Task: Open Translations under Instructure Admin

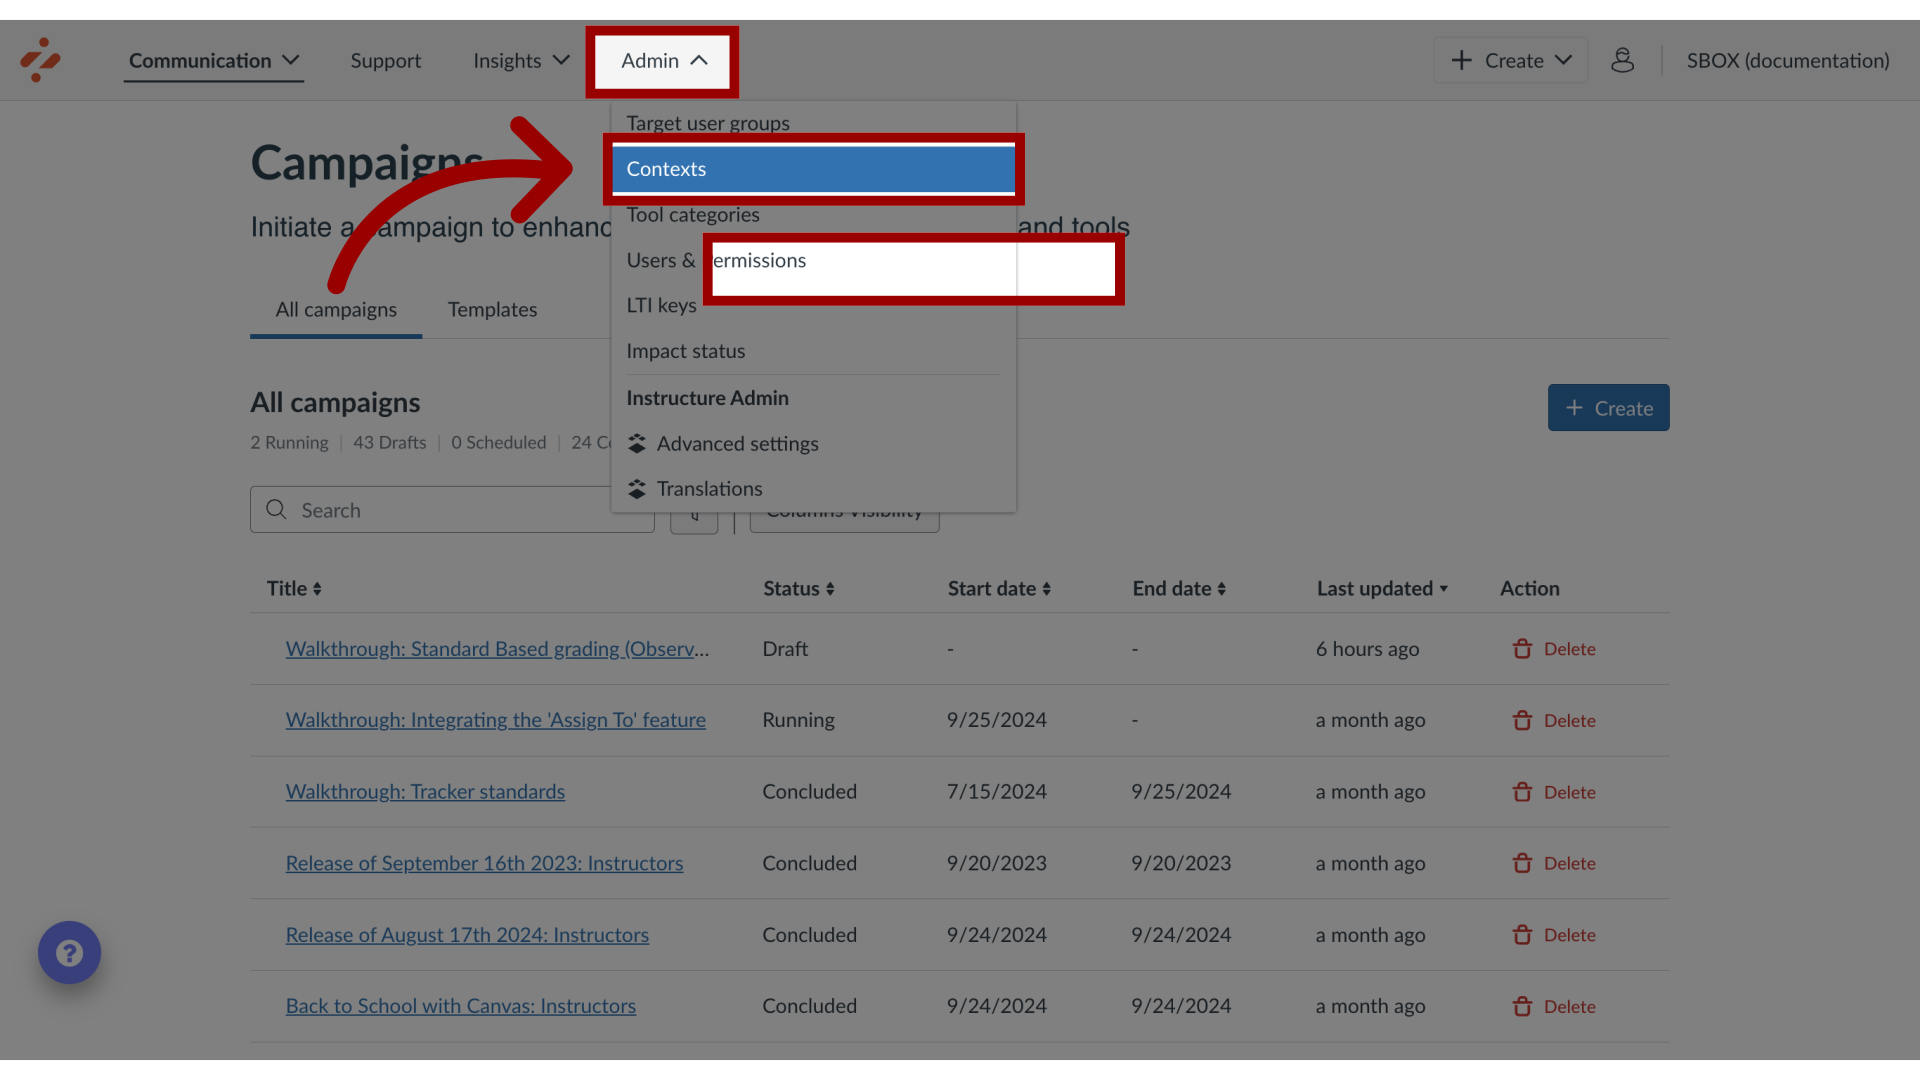Action: pos(813,489)
